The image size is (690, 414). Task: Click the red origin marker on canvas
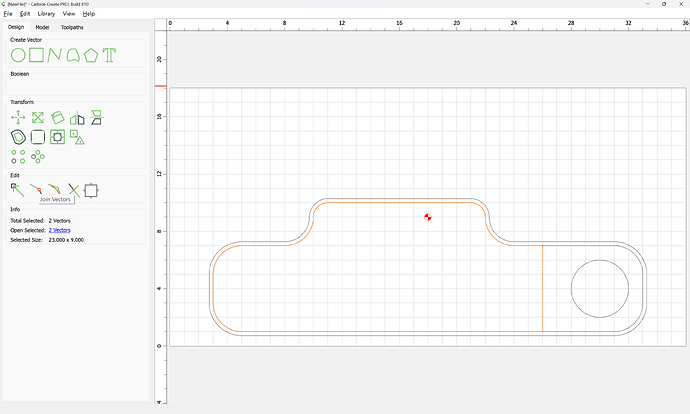(x=428, y=217)
